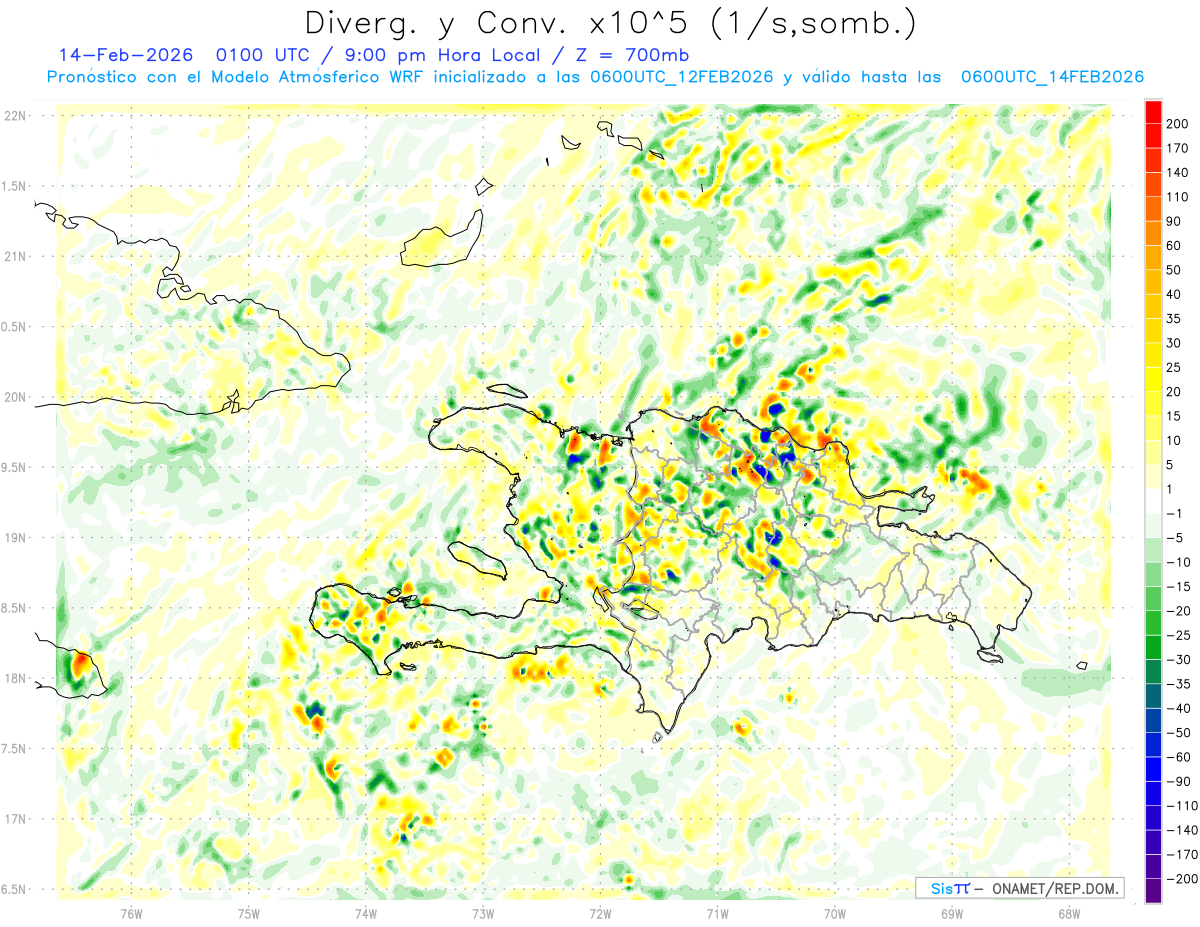Screen dimensions: 1200x927
Task: Click the valid-until time "0600UTC_14FEB2026"
Action: click(1052, 77)
